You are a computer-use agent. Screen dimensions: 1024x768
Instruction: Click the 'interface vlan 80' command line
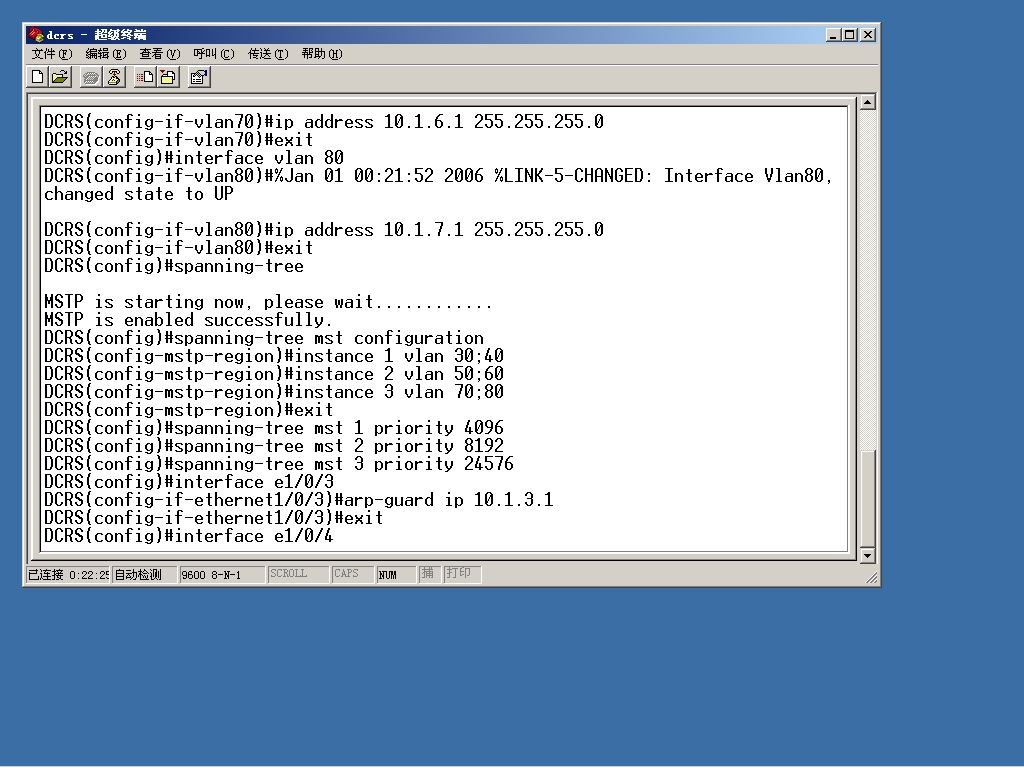(194, 158)
